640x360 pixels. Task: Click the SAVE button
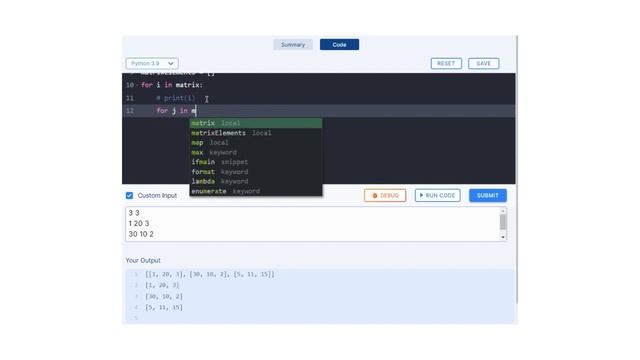tap(483, 63)
